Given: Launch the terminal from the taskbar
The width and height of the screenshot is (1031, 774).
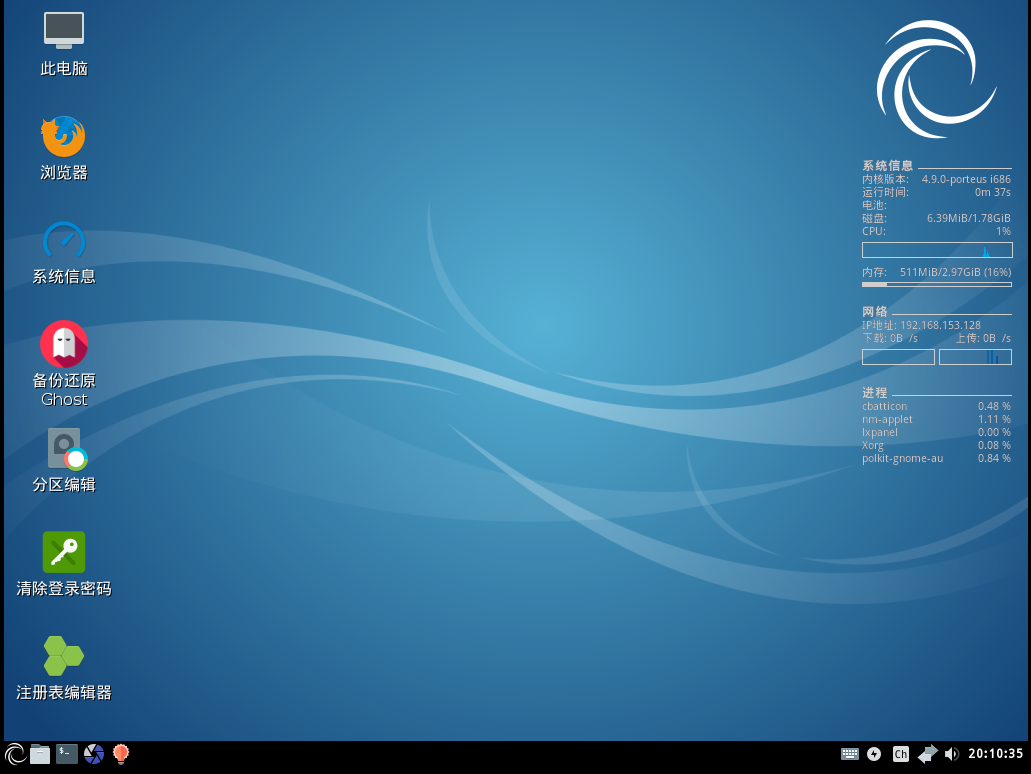Looking at the screenshot, I should click(x=67, y=754).
